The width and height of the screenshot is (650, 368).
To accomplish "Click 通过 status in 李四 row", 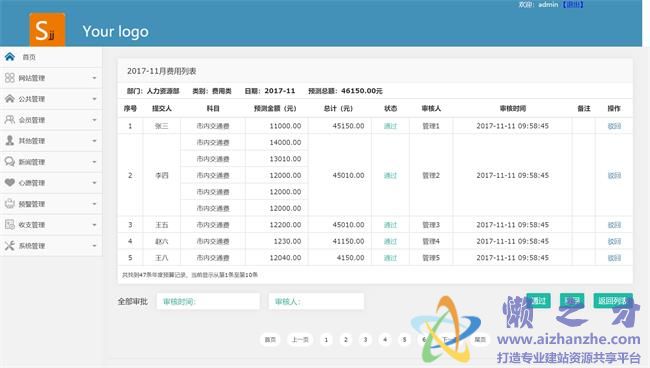I will click(390, 176).
